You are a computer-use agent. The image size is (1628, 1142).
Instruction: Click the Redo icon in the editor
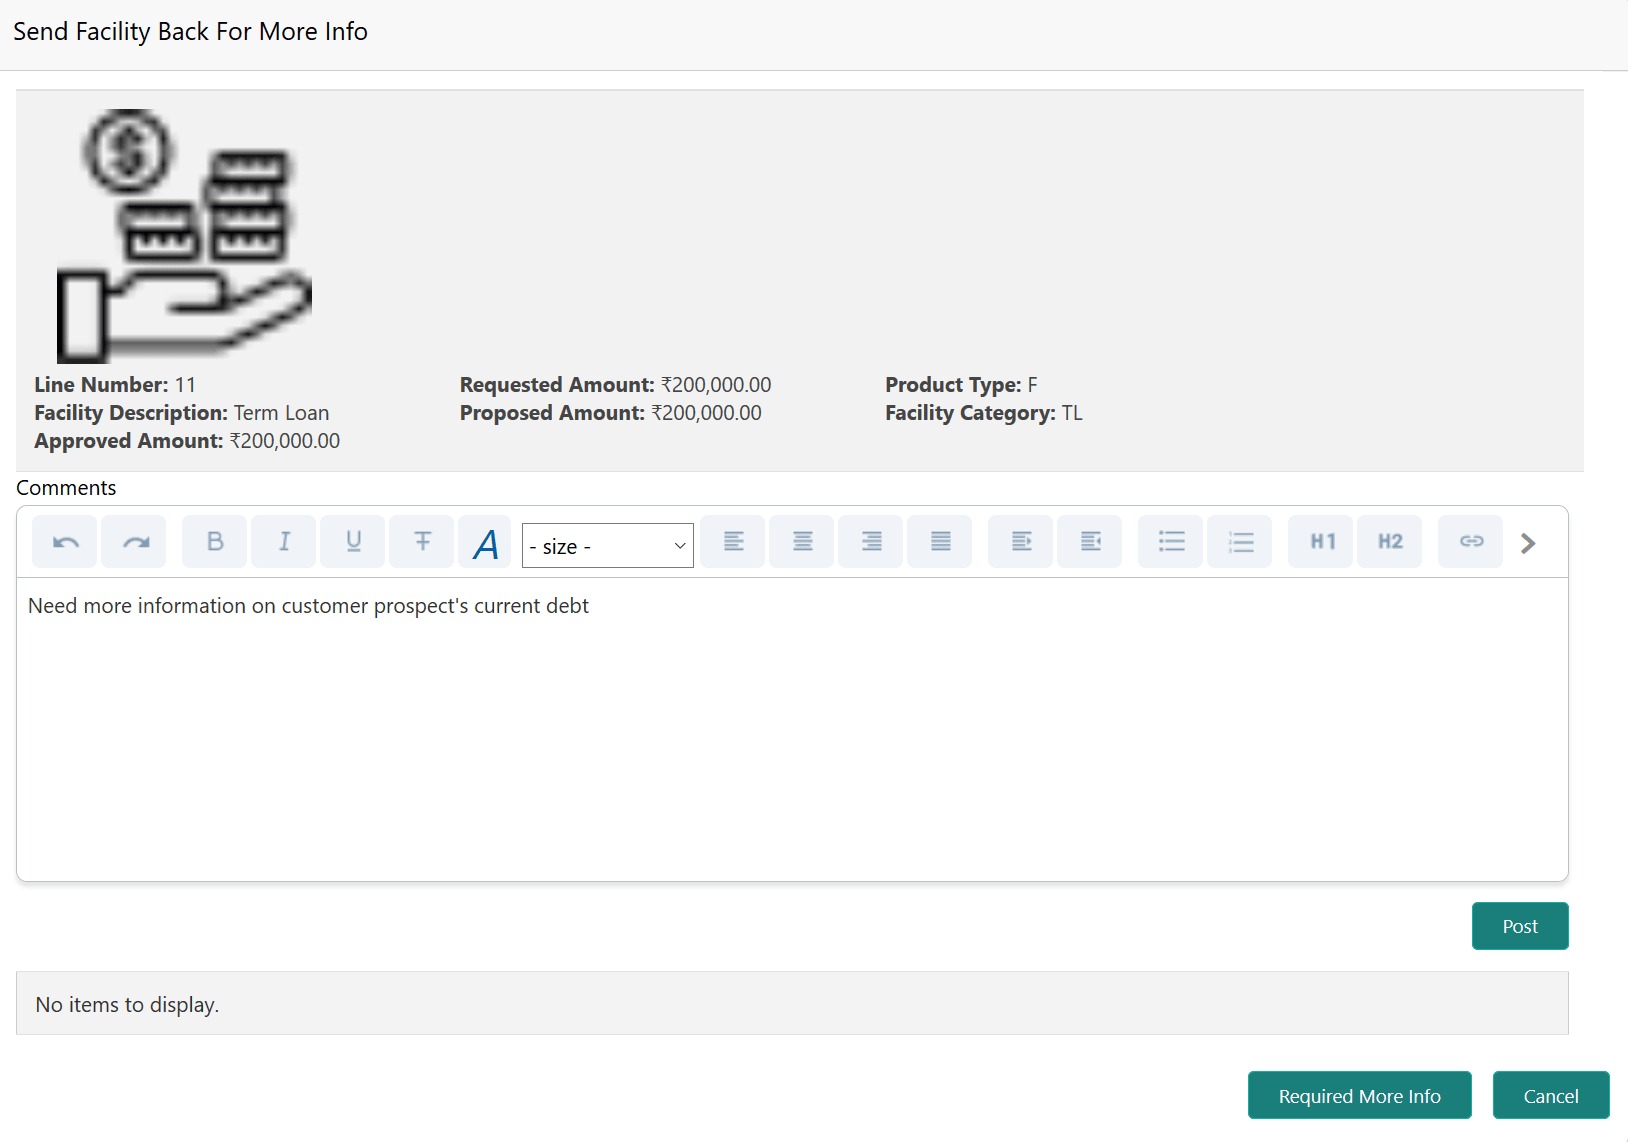pos(133,541)
